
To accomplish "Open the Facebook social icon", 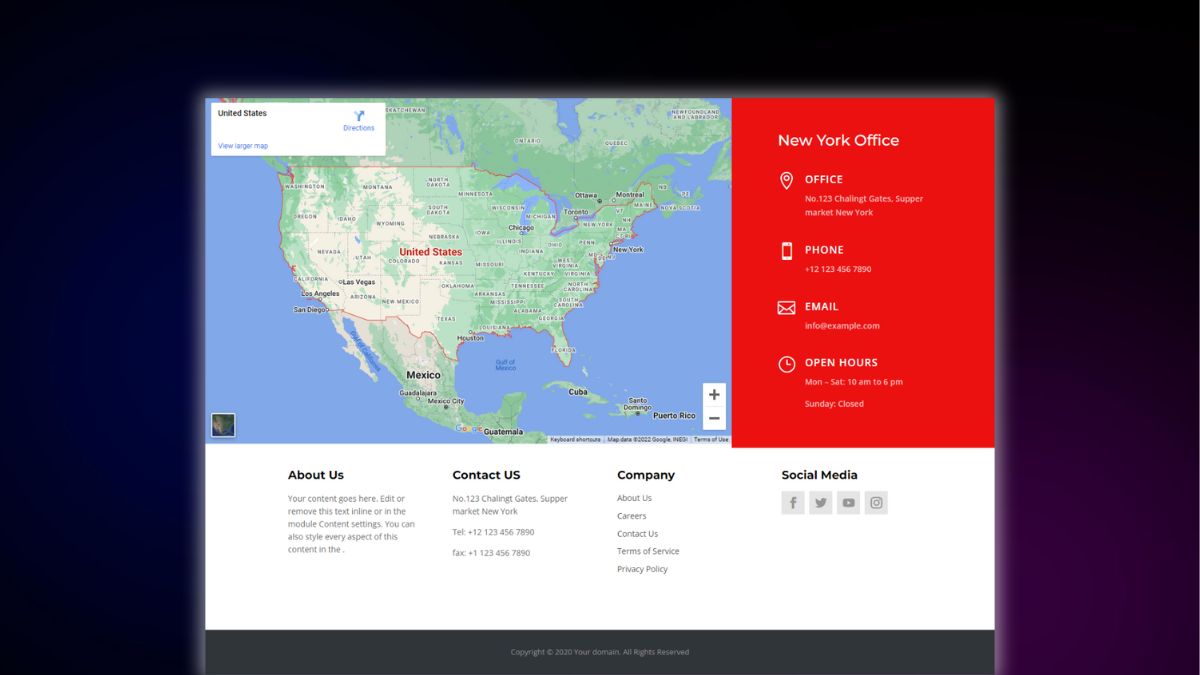I will click(793, 503).
